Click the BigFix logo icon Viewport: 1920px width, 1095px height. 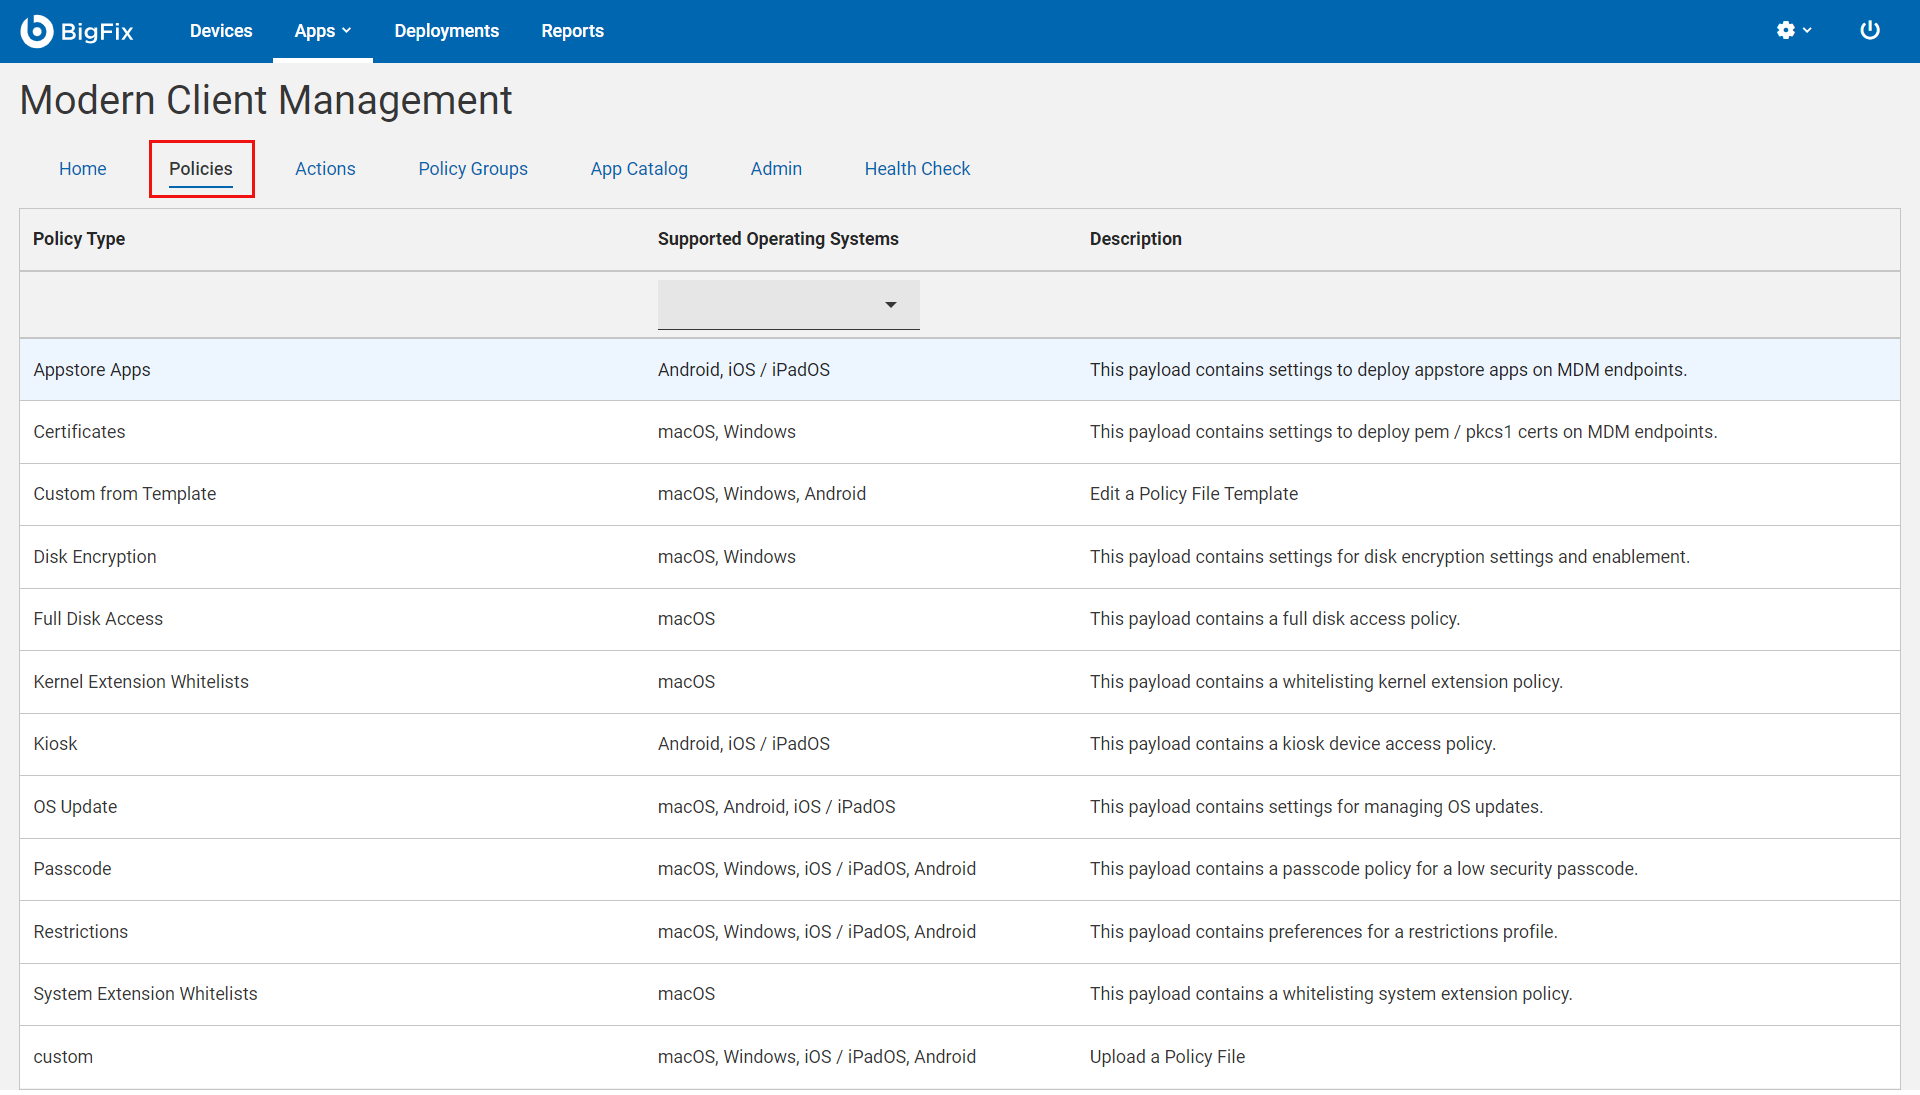coord(36,30)
